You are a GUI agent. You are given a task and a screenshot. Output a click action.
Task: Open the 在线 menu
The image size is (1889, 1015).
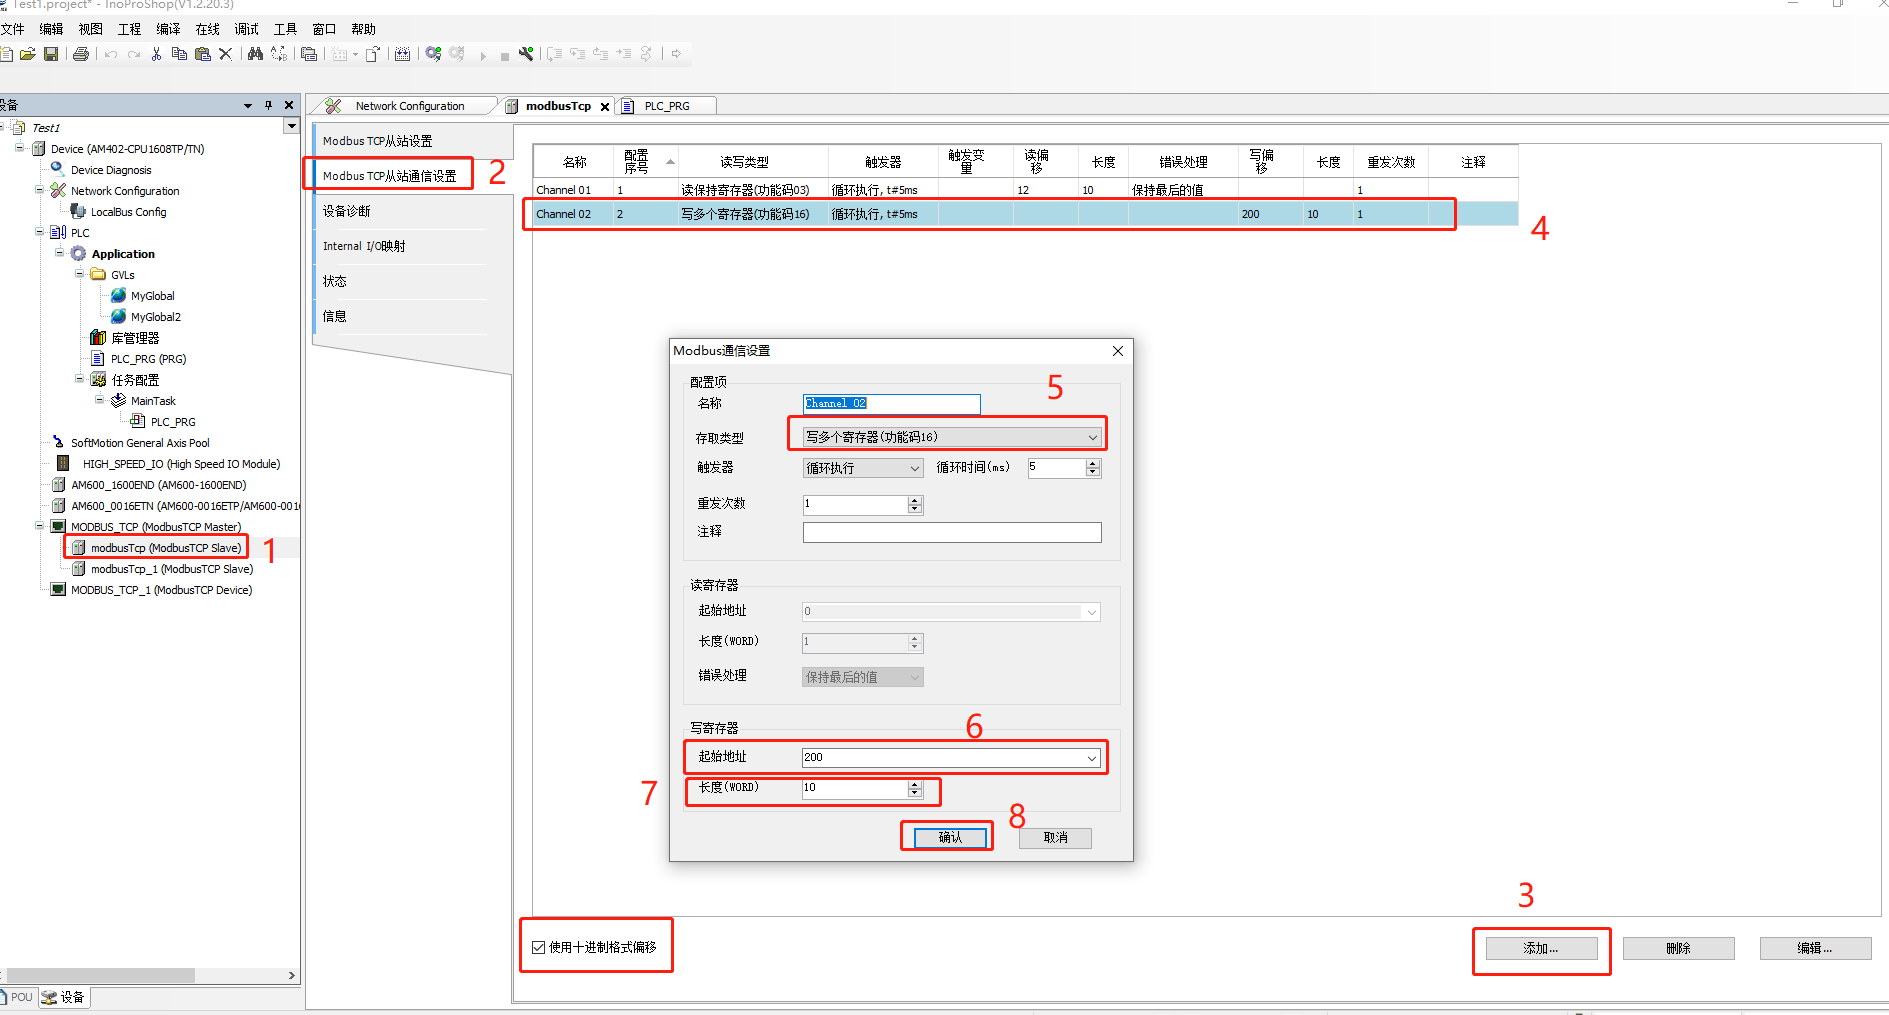pyautogui.click(x=207, y=29)
